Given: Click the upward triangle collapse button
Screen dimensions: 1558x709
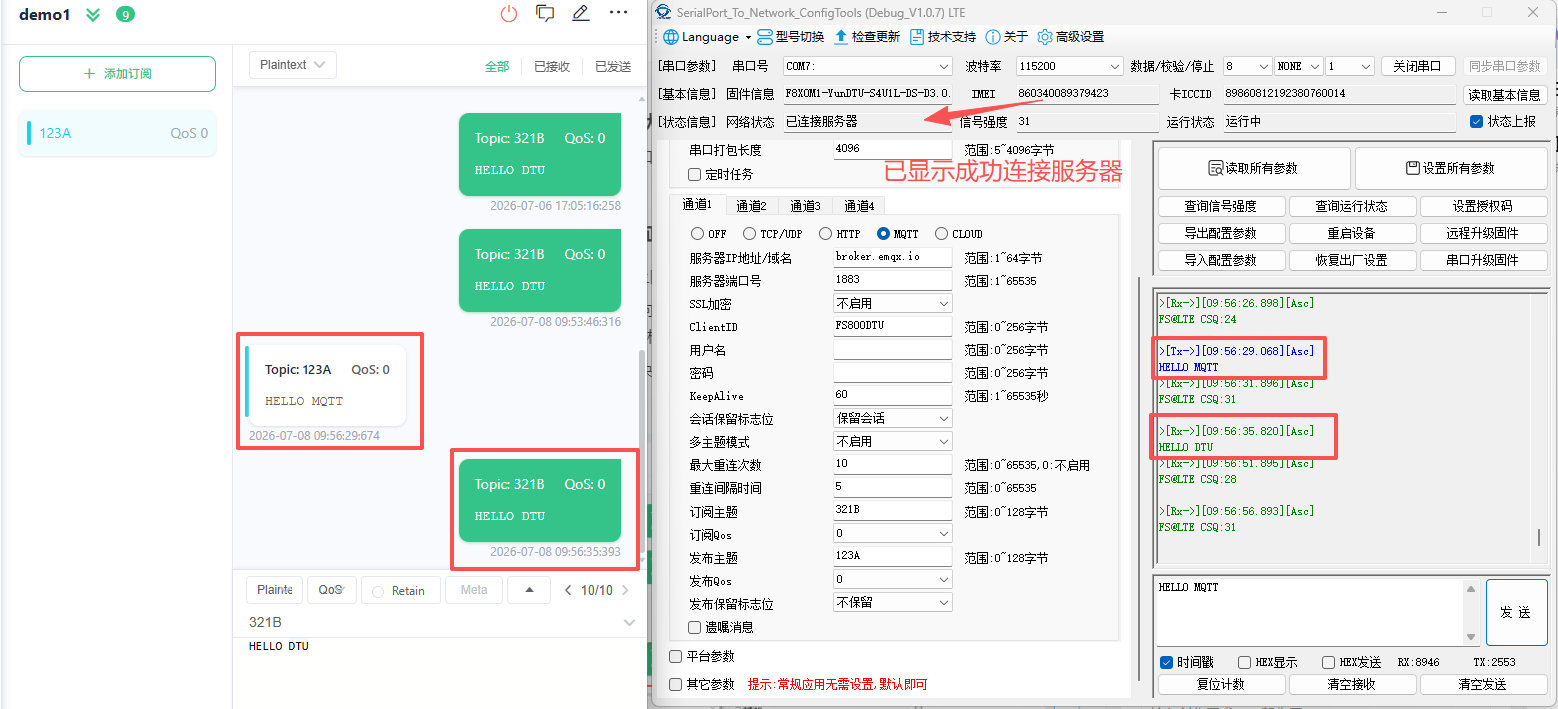Looking at the screenshot, I should [529, 590].
